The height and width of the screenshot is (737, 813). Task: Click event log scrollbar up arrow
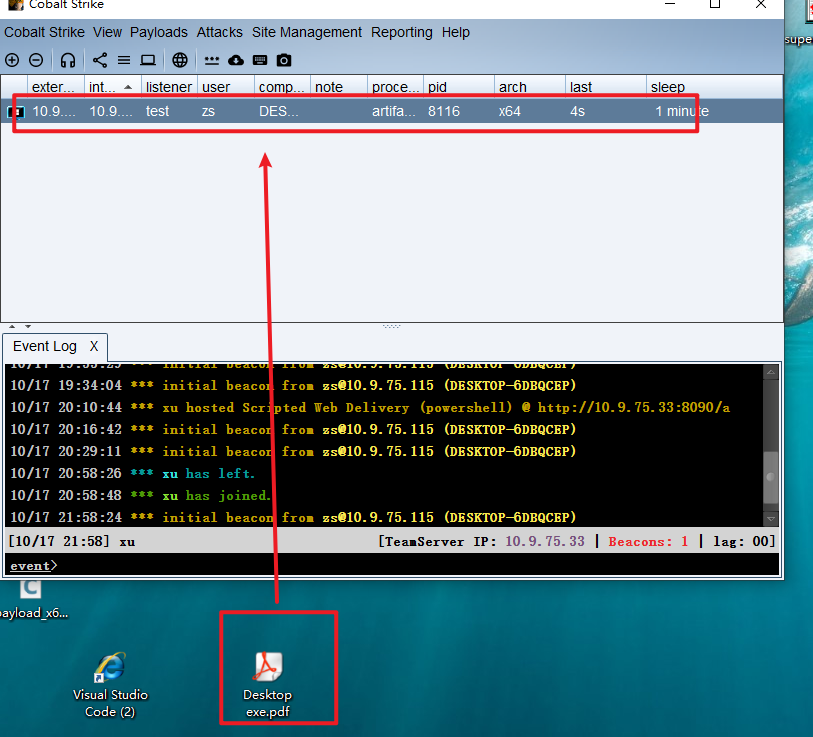click(771, 372)
